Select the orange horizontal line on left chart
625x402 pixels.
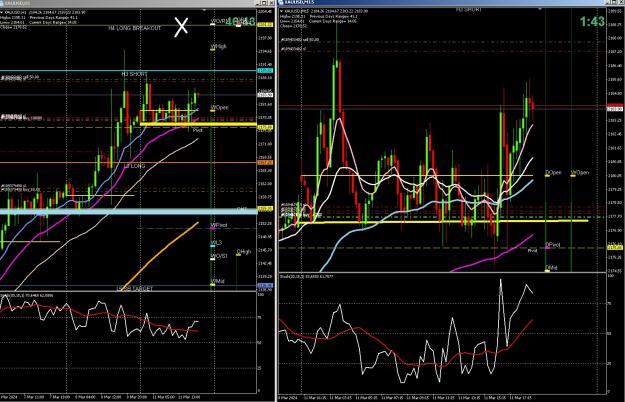point(128,163)
